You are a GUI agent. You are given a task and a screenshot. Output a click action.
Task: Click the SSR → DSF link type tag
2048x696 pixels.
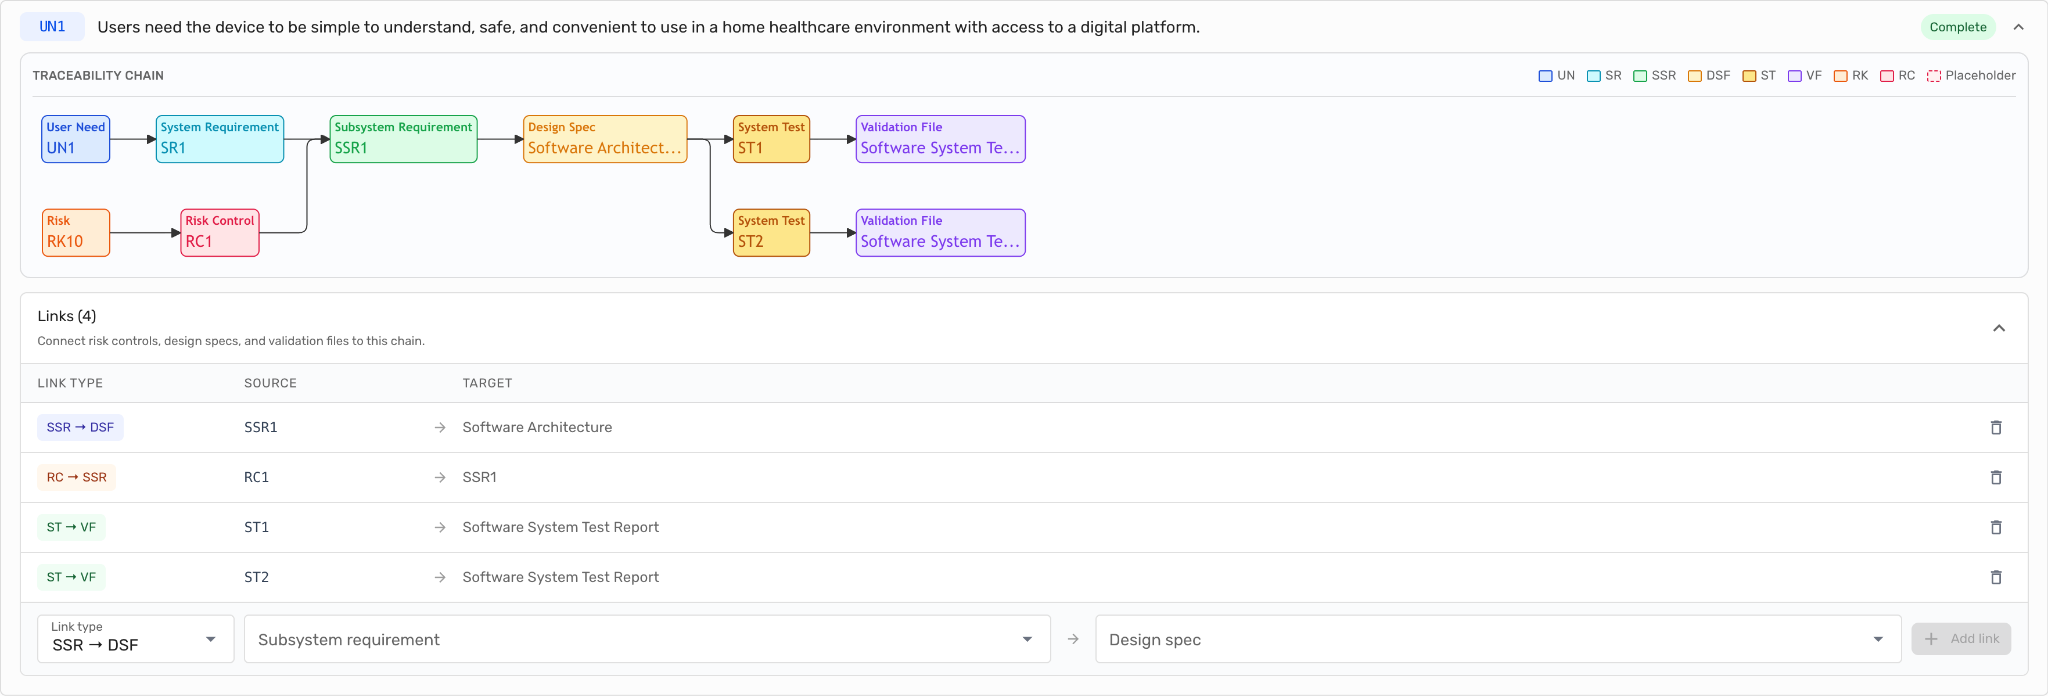click(80, 427)
